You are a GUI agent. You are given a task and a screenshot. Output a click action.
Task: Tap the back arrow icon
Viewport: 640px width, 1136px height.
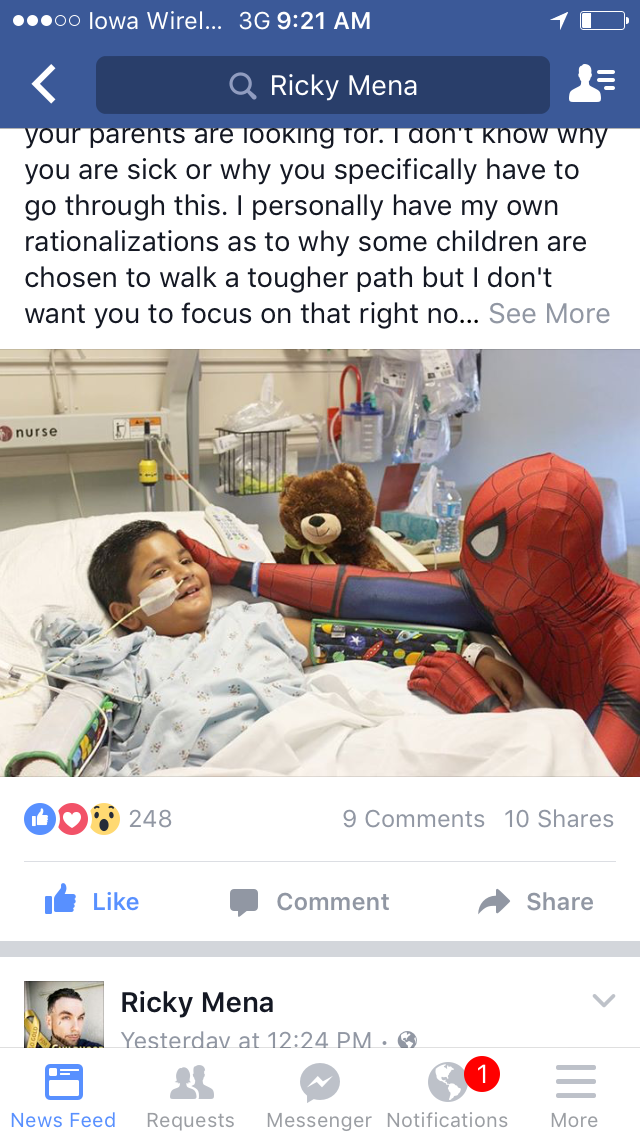43,84
